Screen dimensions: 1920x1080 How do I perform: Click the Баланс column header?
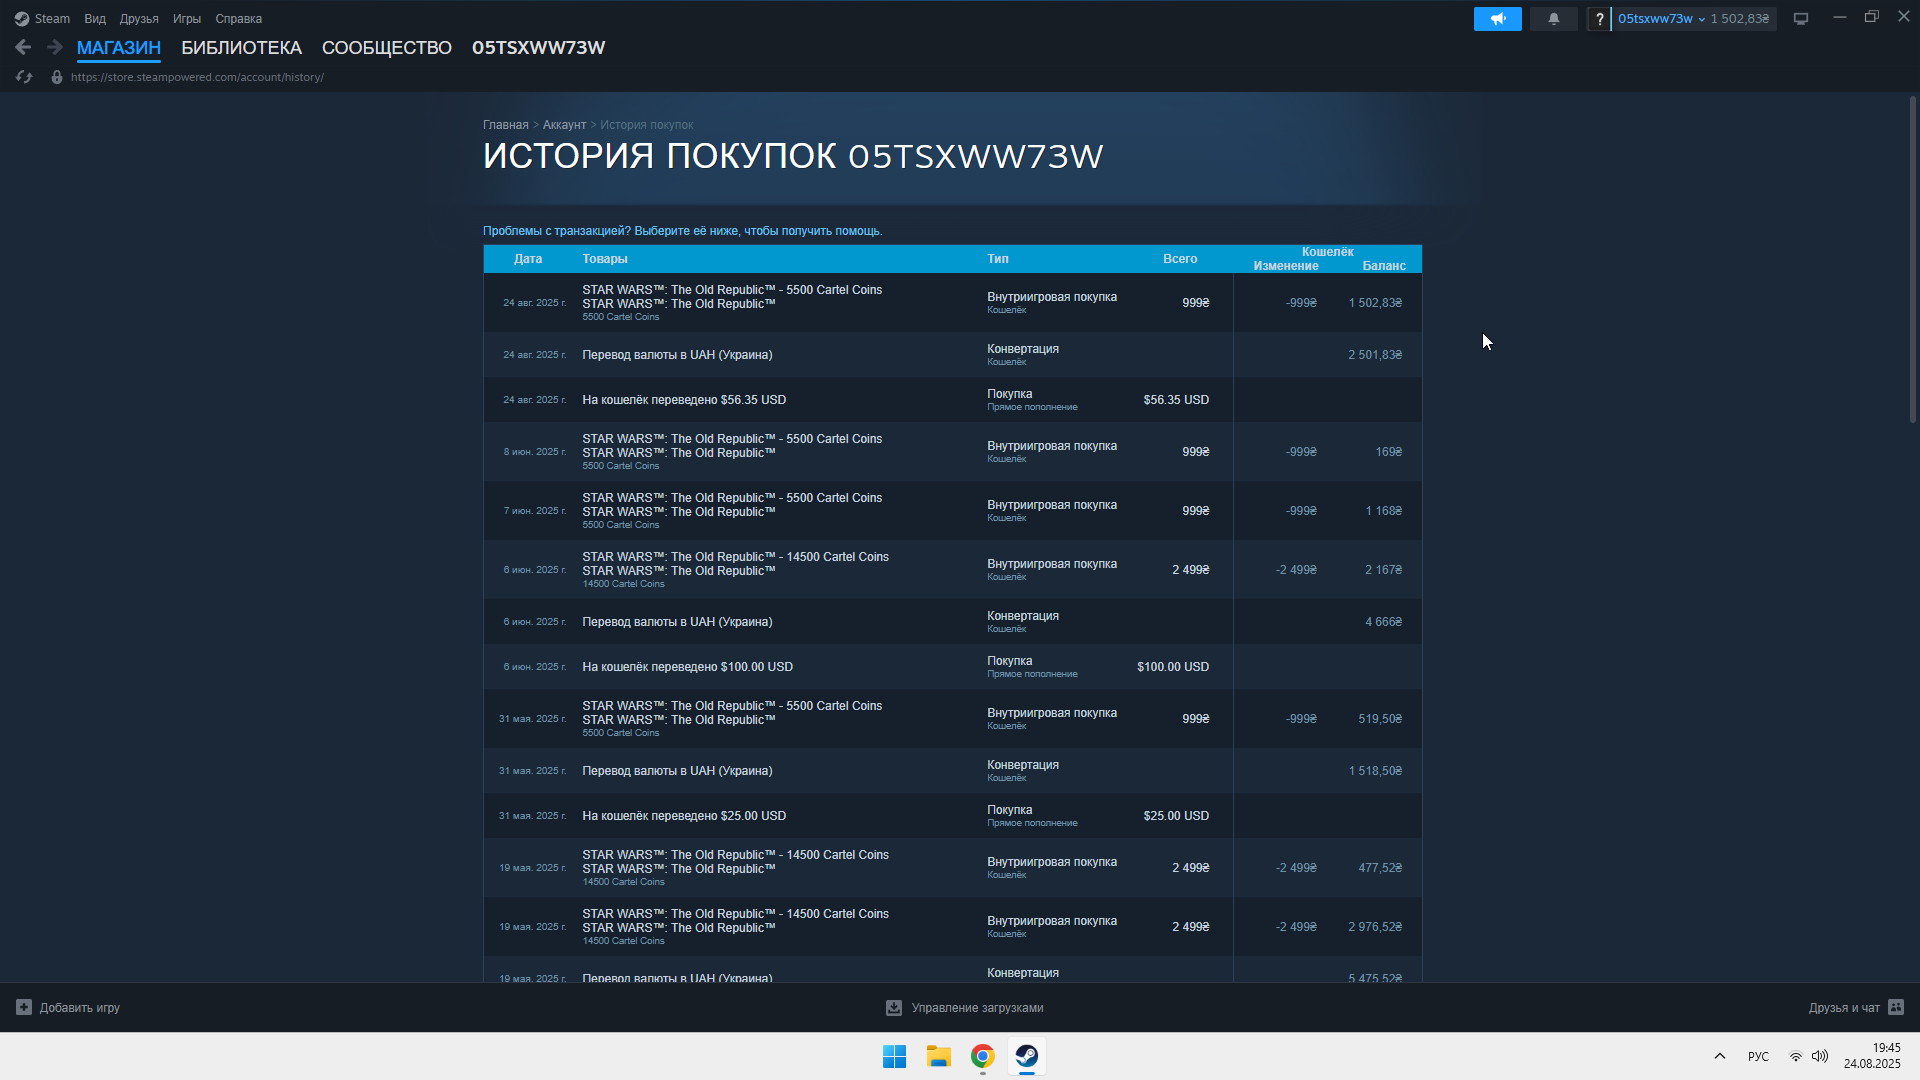pos(1384,266)
